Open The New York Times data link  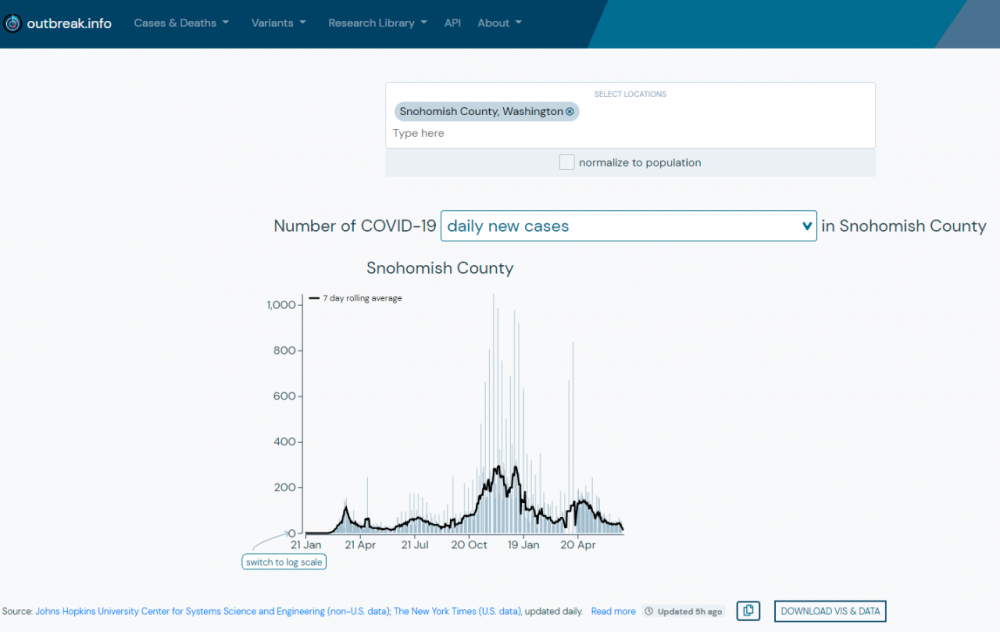pos(457,611)
